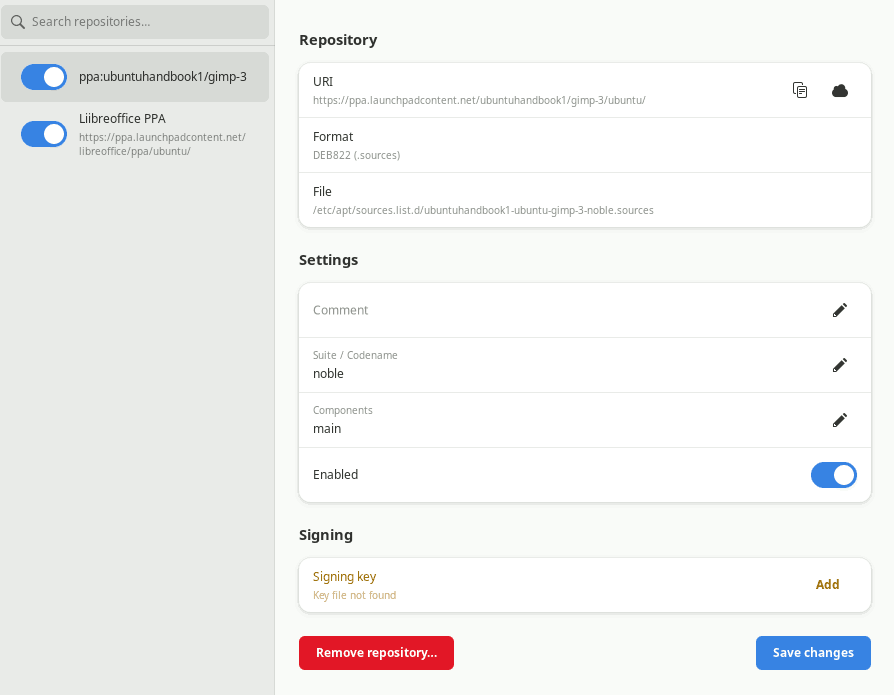Click 'Key file not found' warning
The height and width of the screenshot is (695, 894).
[354, 595]
